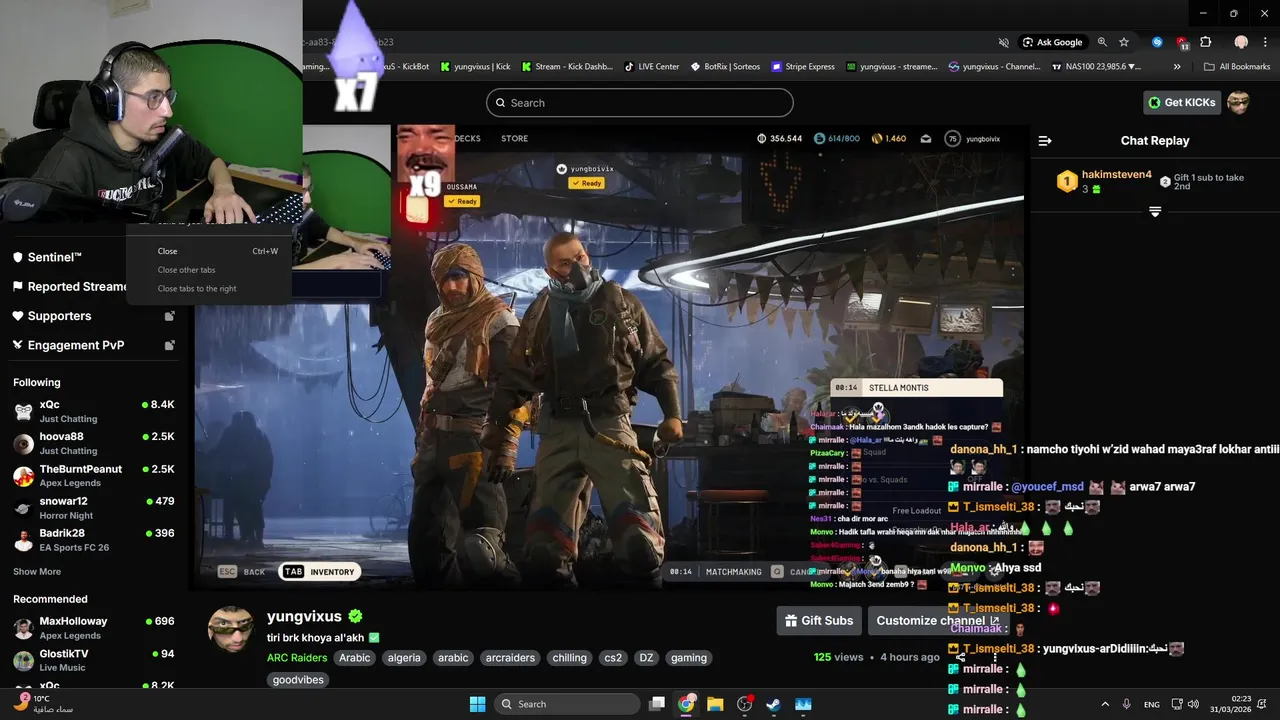This screenshot has width=1280, height=720.
Task: Open the volume icon in the system tray
Action: (1193, 704)
